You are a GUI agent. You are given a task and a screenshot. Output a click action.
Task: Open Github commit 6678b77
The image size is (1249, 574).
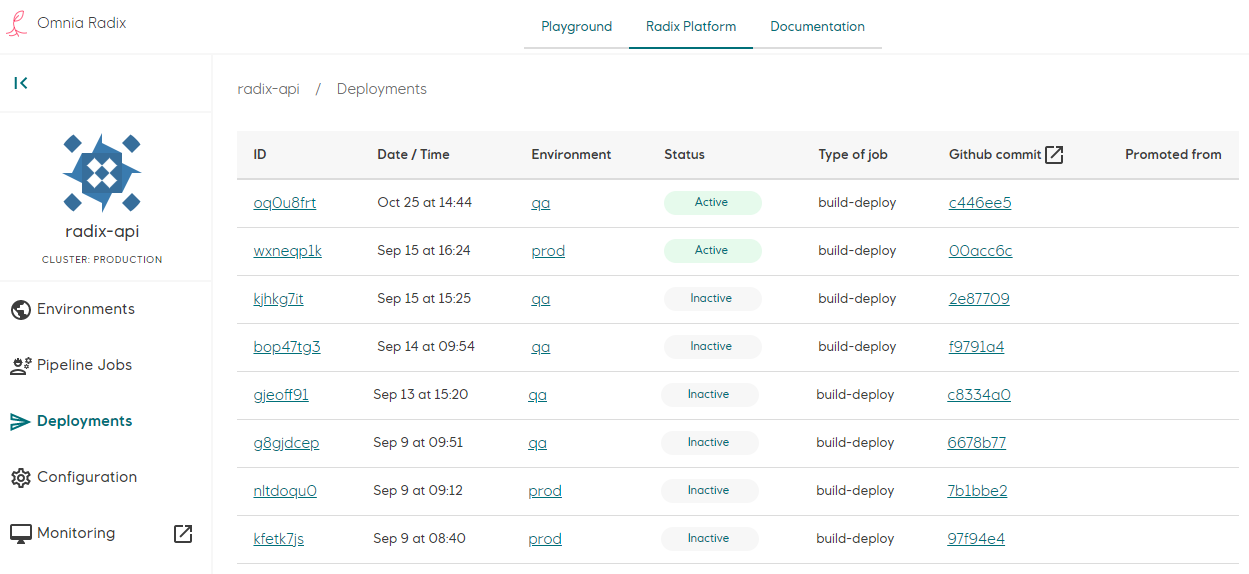pos(977,443)
